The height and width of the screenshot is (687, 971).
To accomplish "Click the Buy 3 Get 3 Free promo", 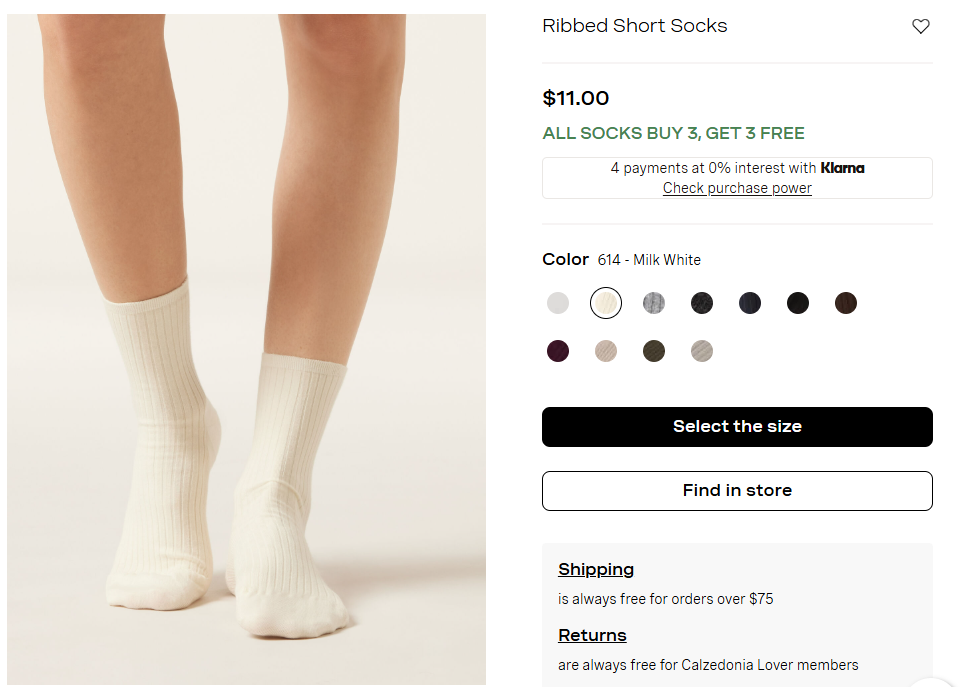I will [673, 133].
